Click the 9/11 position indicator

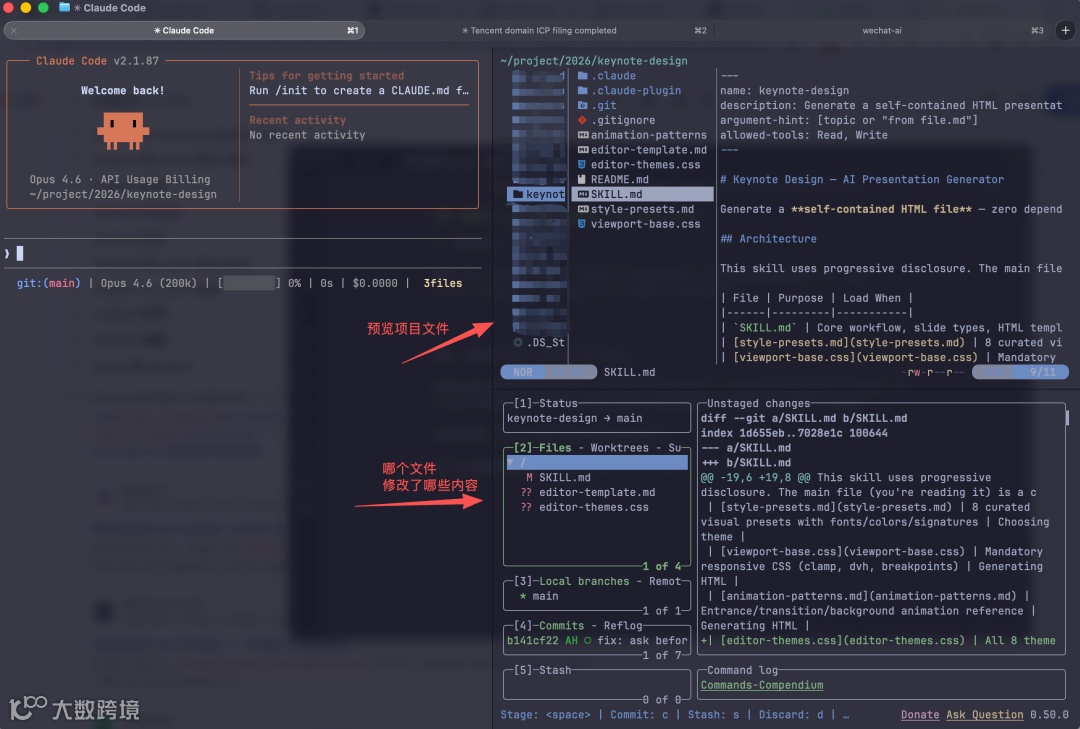(x=1043, y=372)
